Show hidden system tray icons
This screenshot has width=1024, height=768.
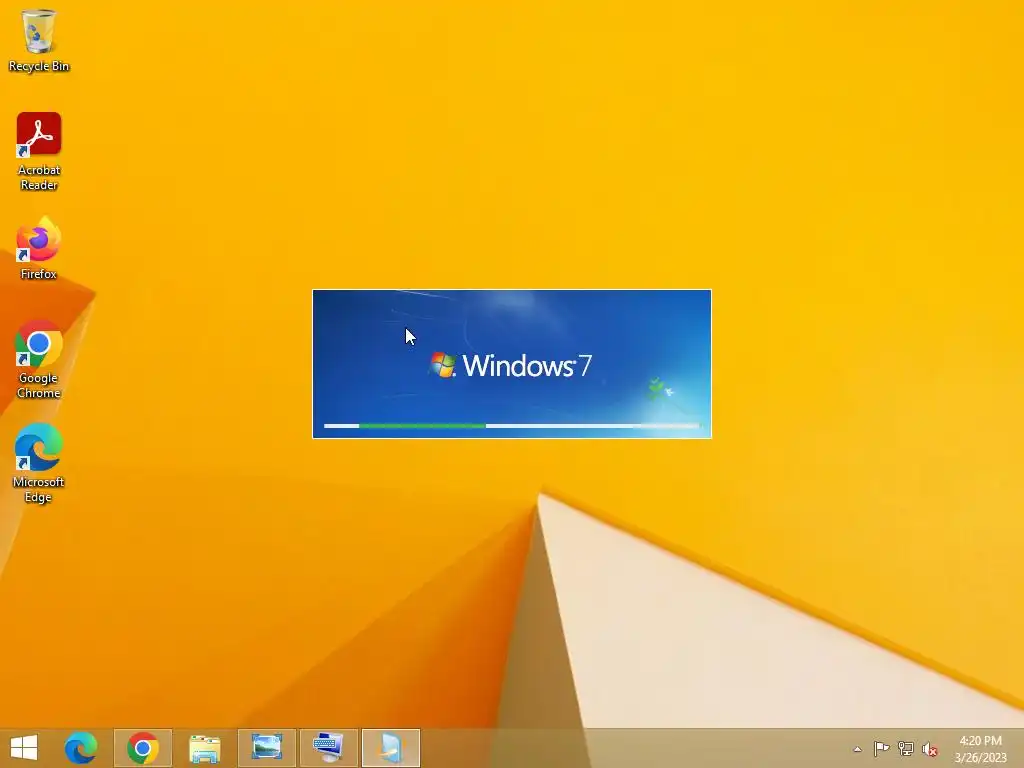857,749
